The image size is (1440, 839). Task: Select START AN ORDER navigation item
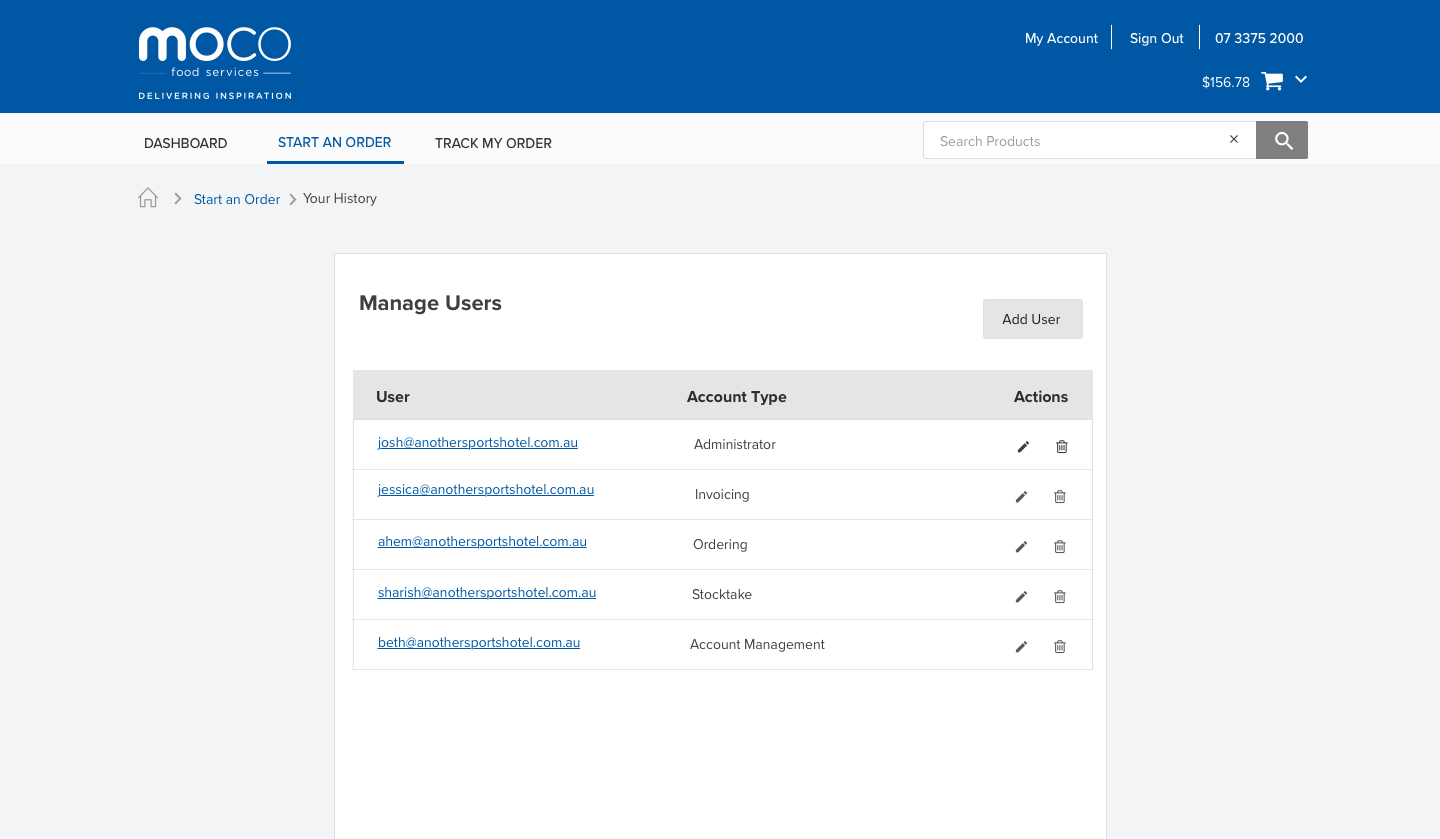[334, 142]
